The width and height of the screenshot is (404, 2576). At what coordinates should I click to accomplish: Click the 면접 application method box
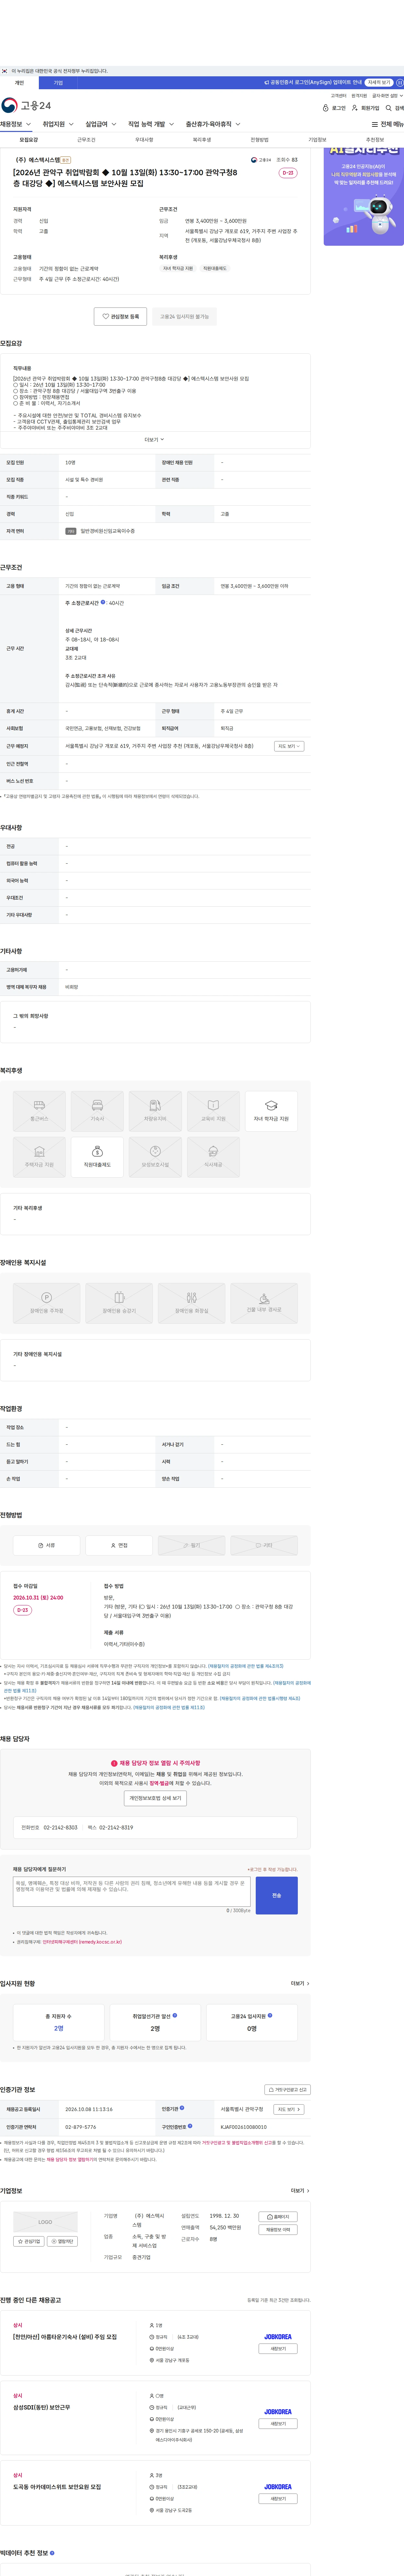click(x=119, y=1545)
